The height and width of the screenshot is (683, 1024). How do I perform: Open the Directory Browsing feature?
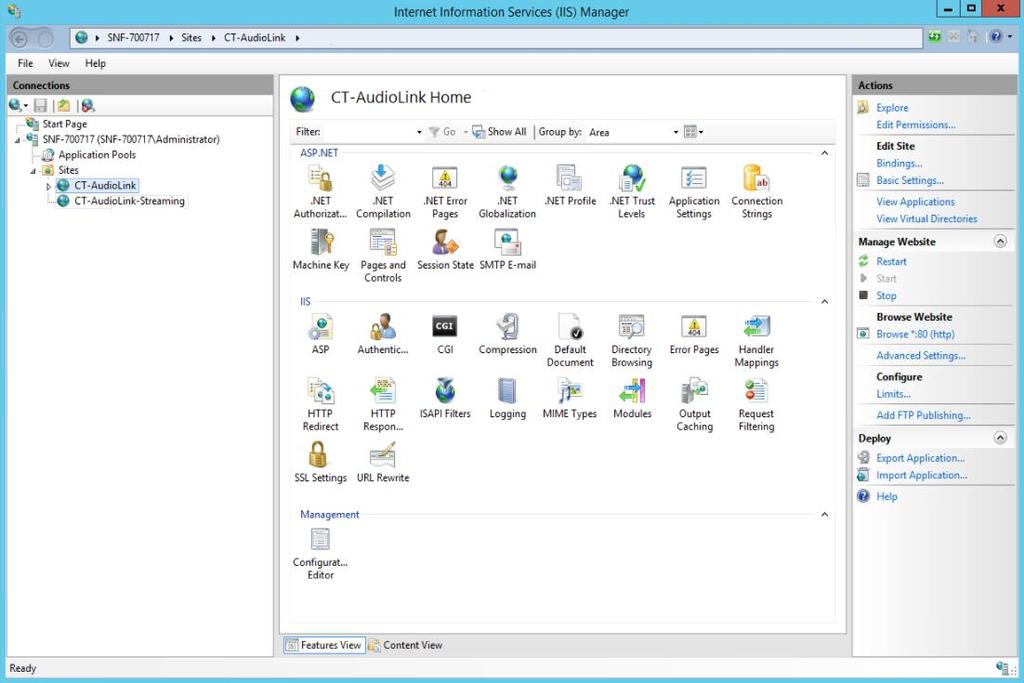coord(632,340)
